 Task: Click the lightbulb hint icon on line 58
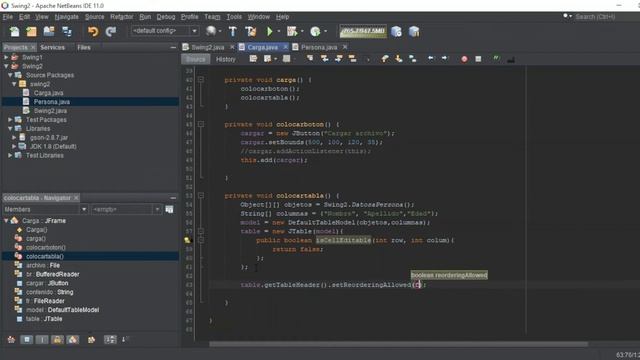[x=187, y=240]
